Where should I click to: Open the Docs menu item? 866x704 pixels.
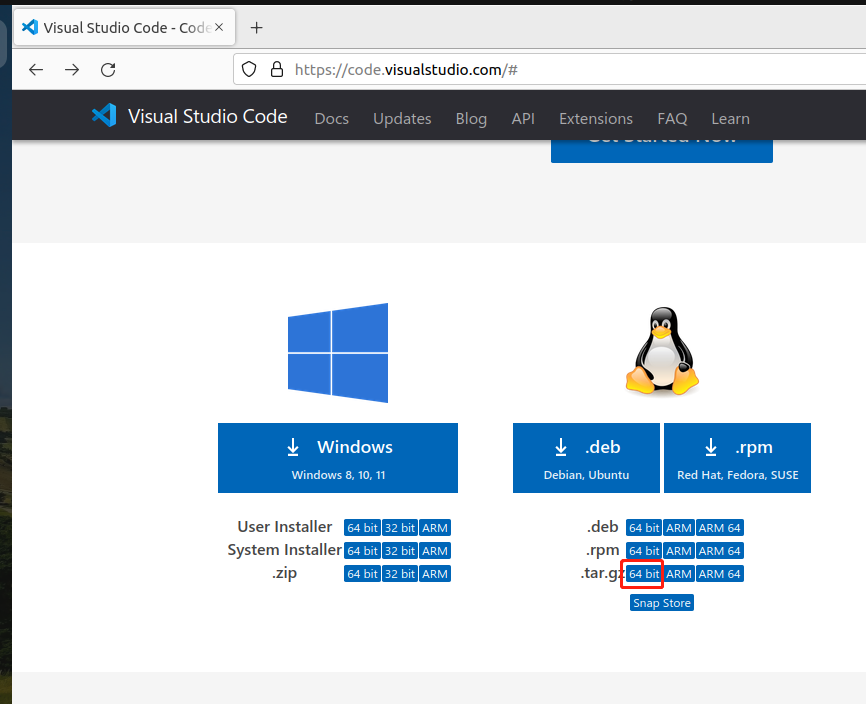tap(331, 118)
